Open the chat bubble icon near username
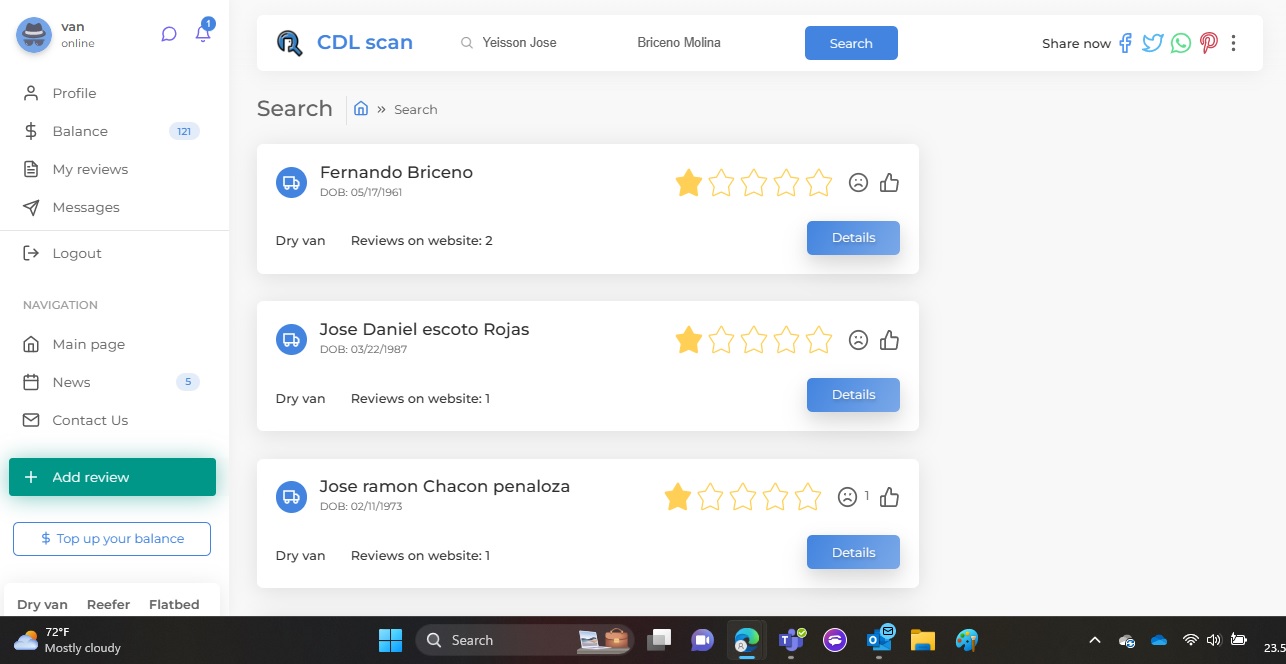1286x664 pixels. [169, 34]
